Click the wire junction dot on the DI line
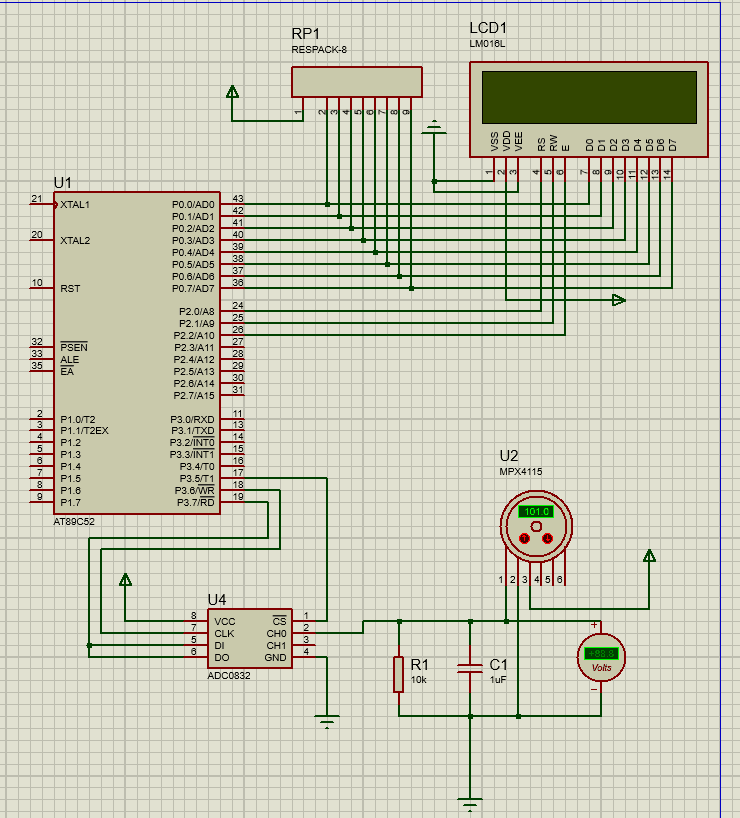The width and height of the screenshot is (740, 818). [x=89, y=645]
